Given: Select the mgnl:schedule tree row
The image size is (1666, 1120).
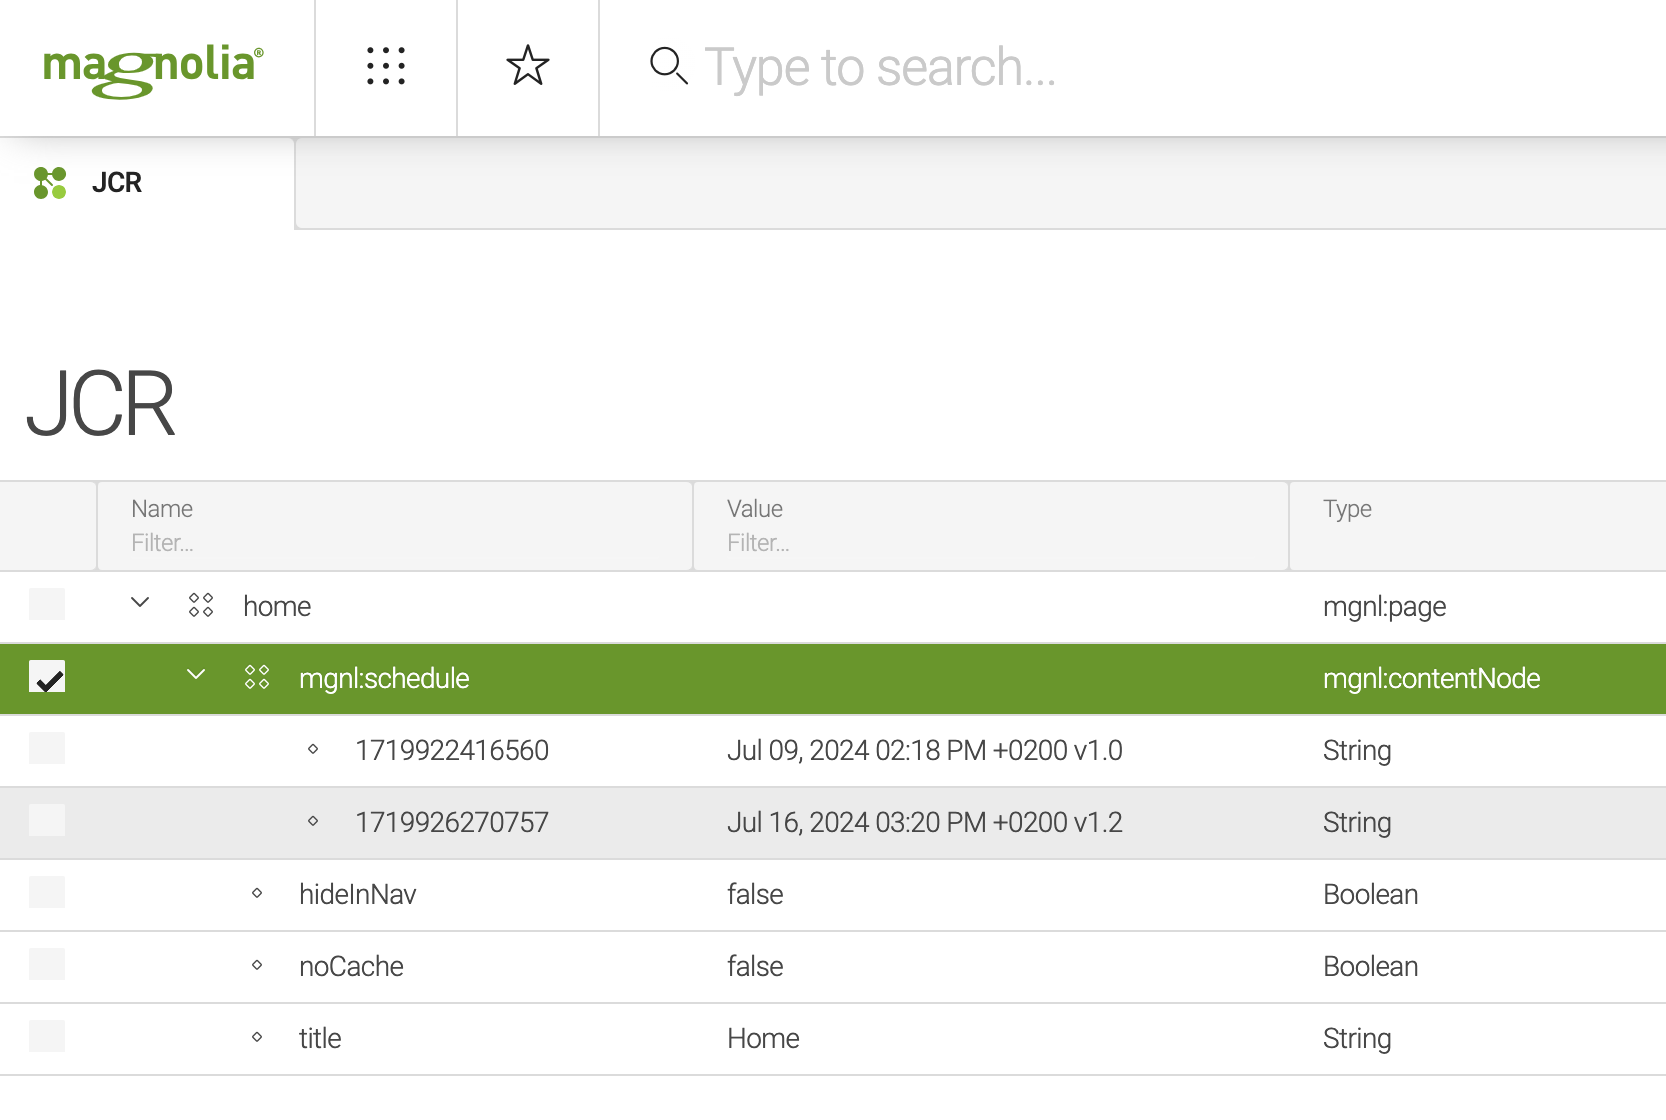Looking at the screenshot, I should tap(833, 679).
